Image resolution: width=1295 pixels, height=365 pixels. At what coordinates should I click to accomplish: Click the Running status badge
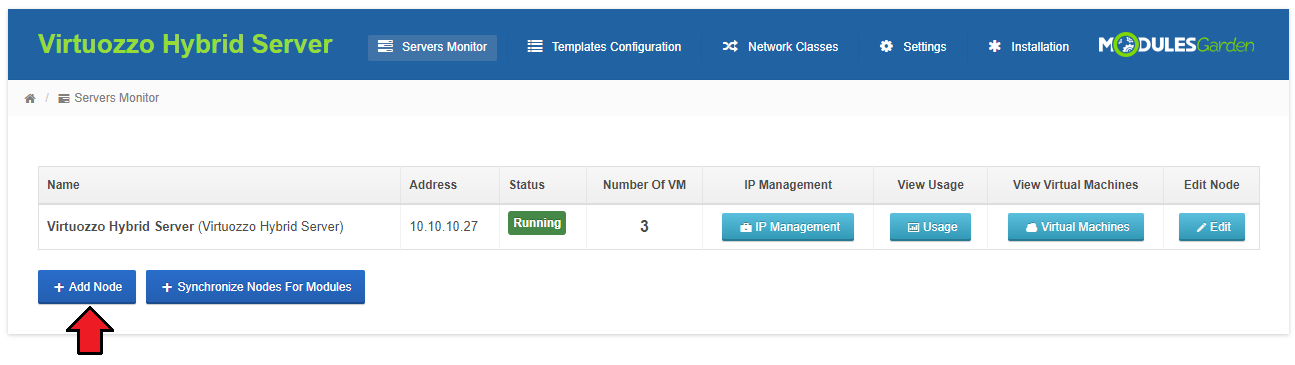pos(537,223)
